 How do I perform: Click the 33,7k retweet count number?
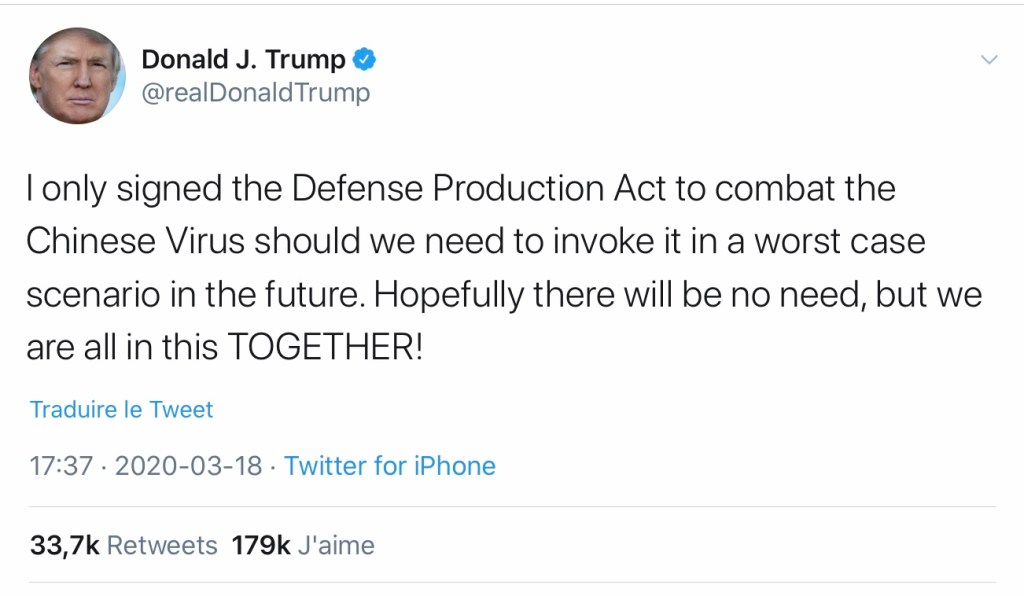[64, 545]
